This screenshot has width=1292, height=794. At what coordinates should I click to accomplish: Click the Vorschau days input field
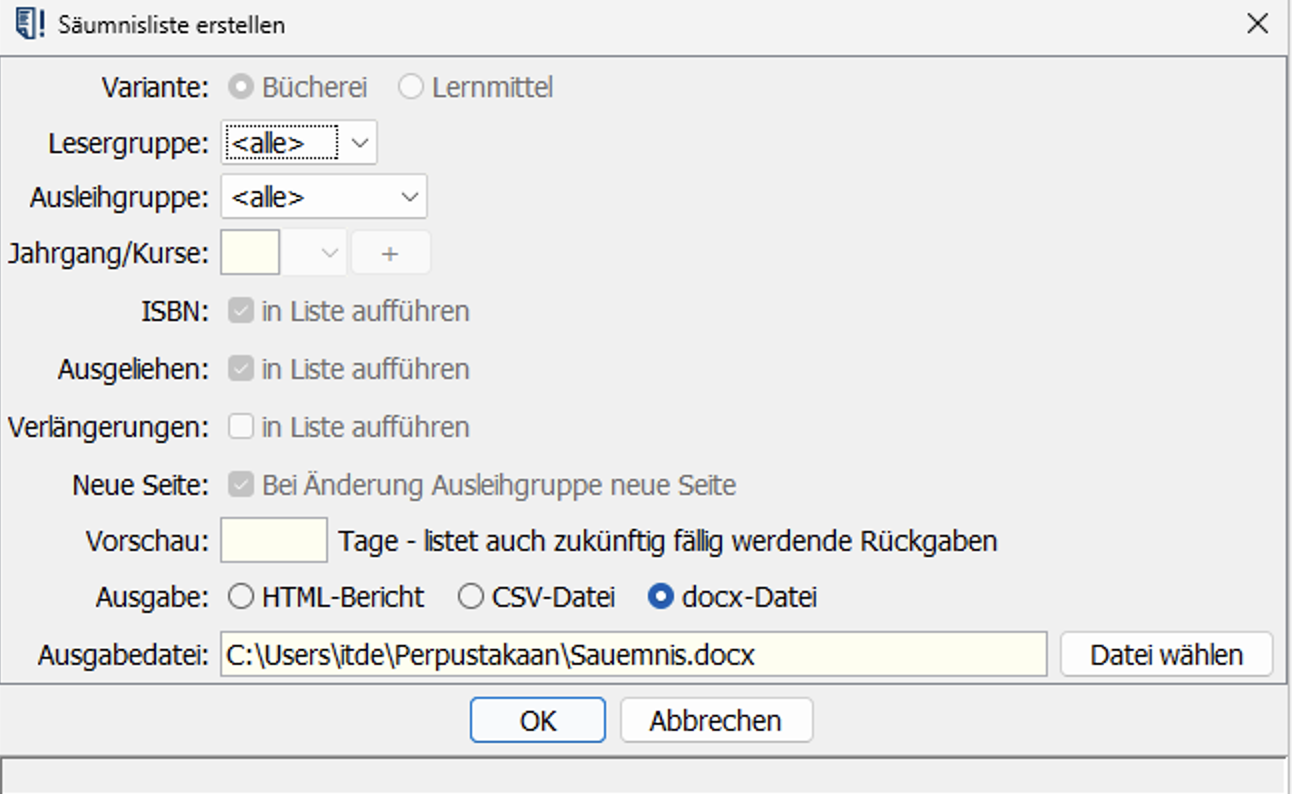(x=274, y=541)
